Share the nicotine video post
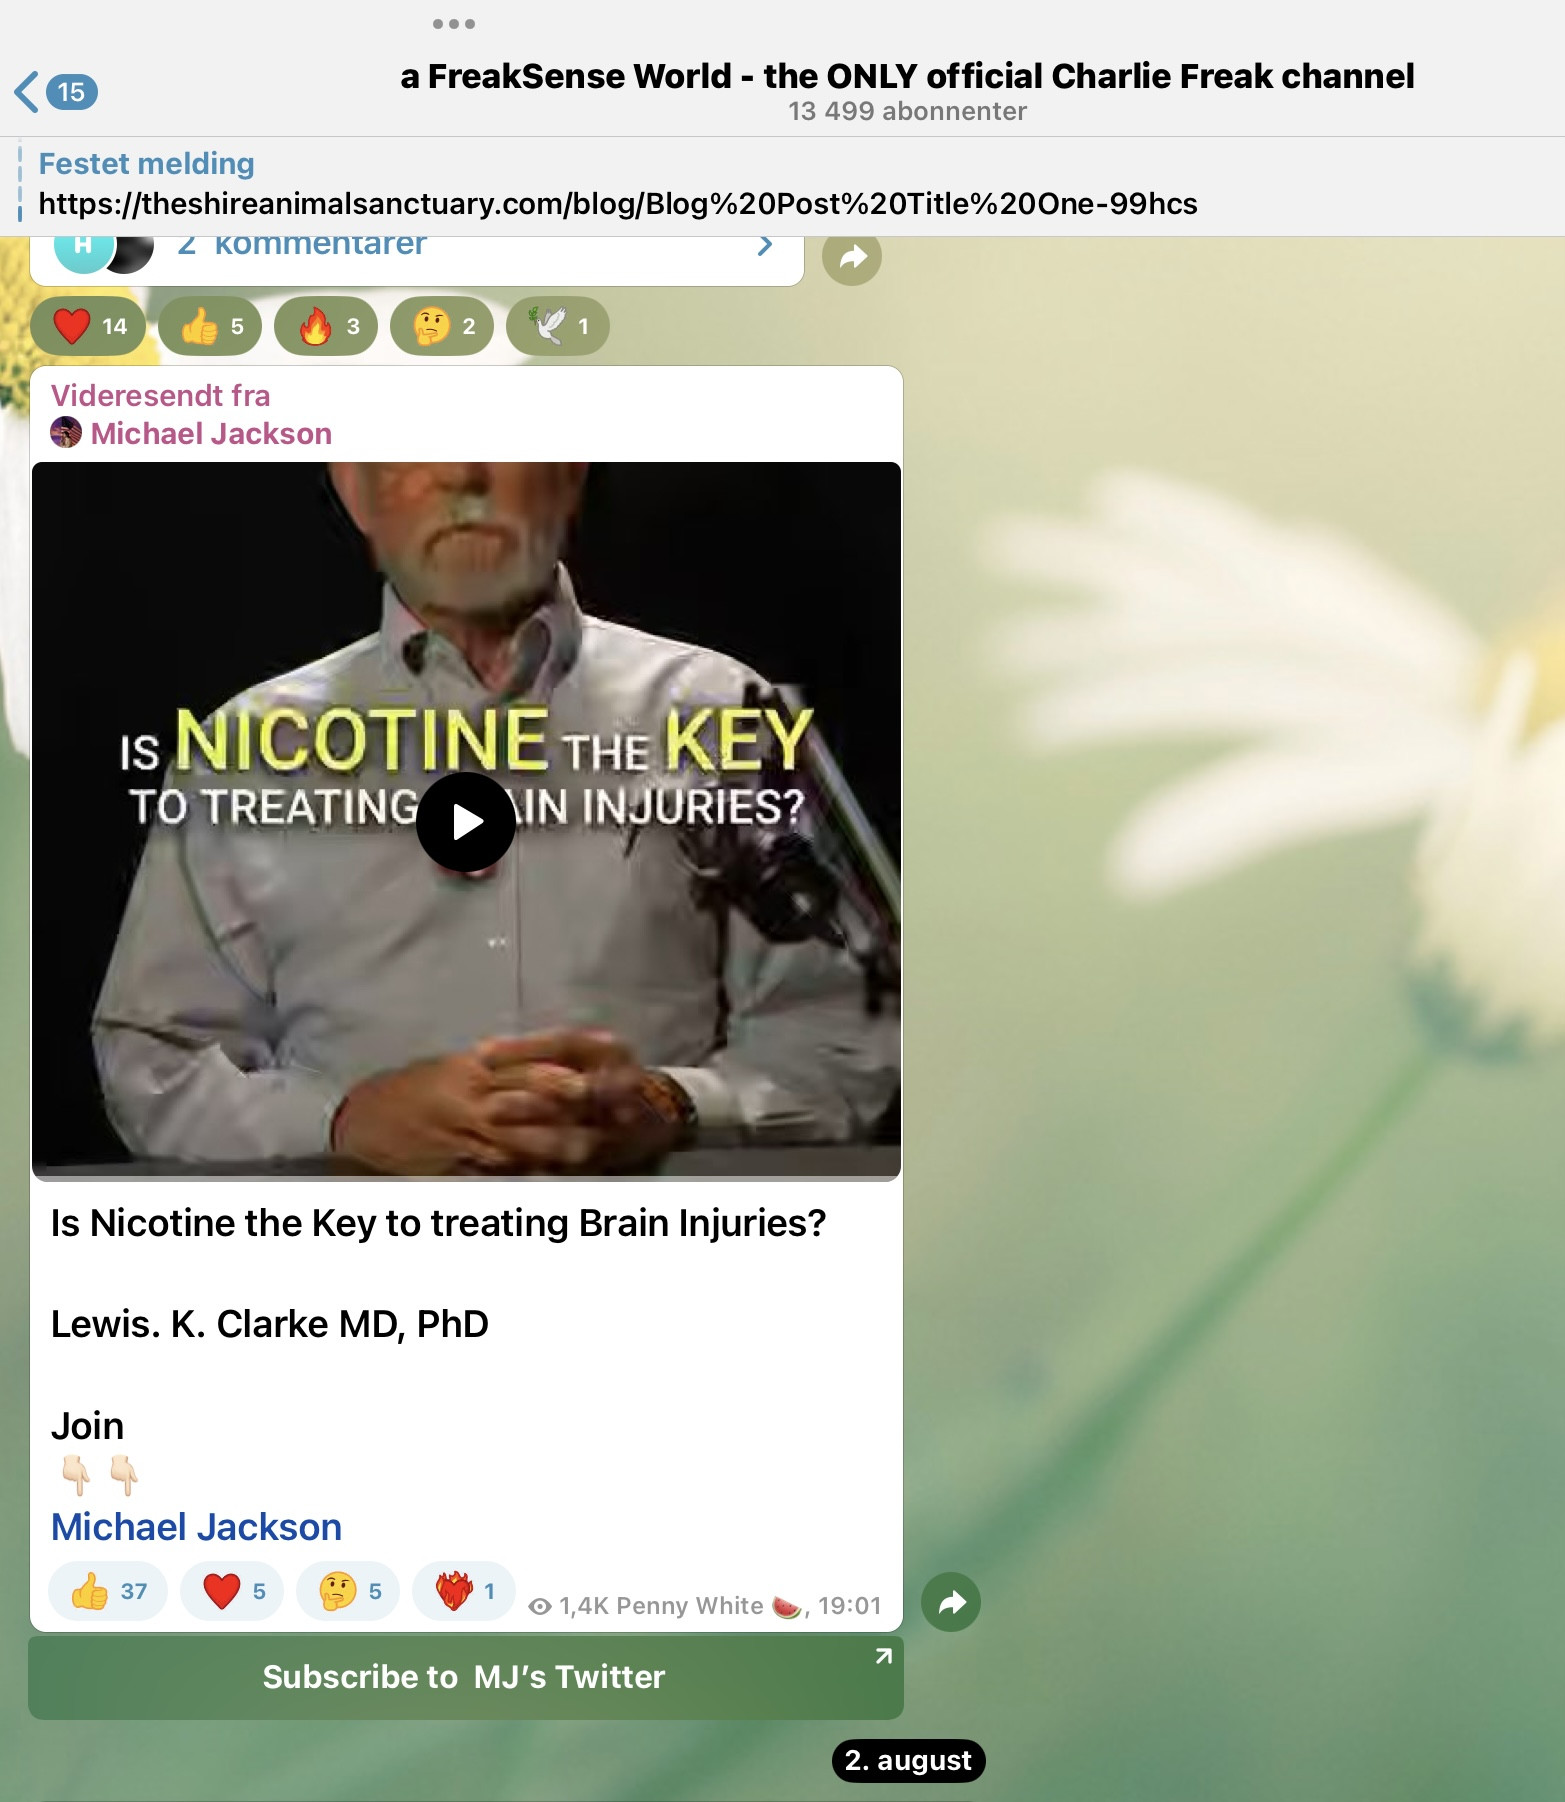1565x1802 pixels. click(x=951, y=1603)
